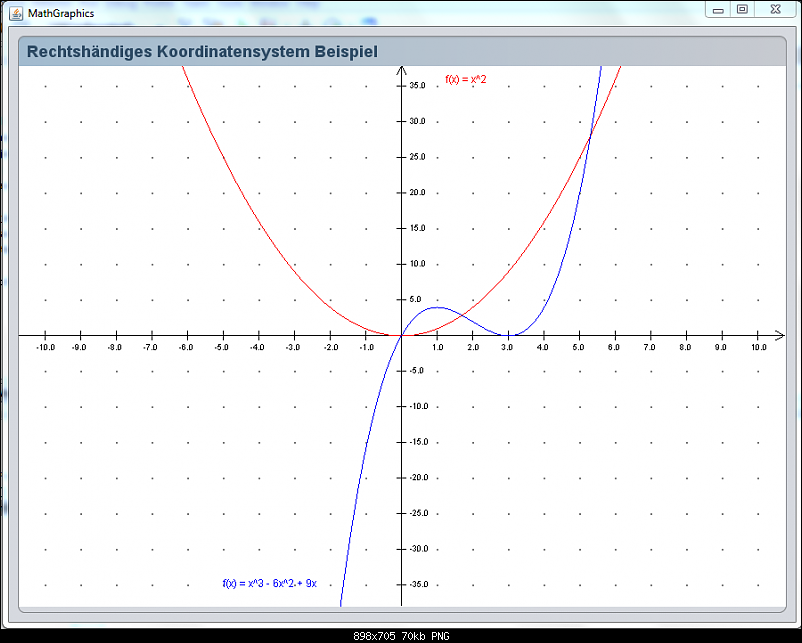Image resolution: width=802 pixels, height=643 pixels.
Task: Click the -5.0 tick label on x-axis
Action: tap(222, 348)
